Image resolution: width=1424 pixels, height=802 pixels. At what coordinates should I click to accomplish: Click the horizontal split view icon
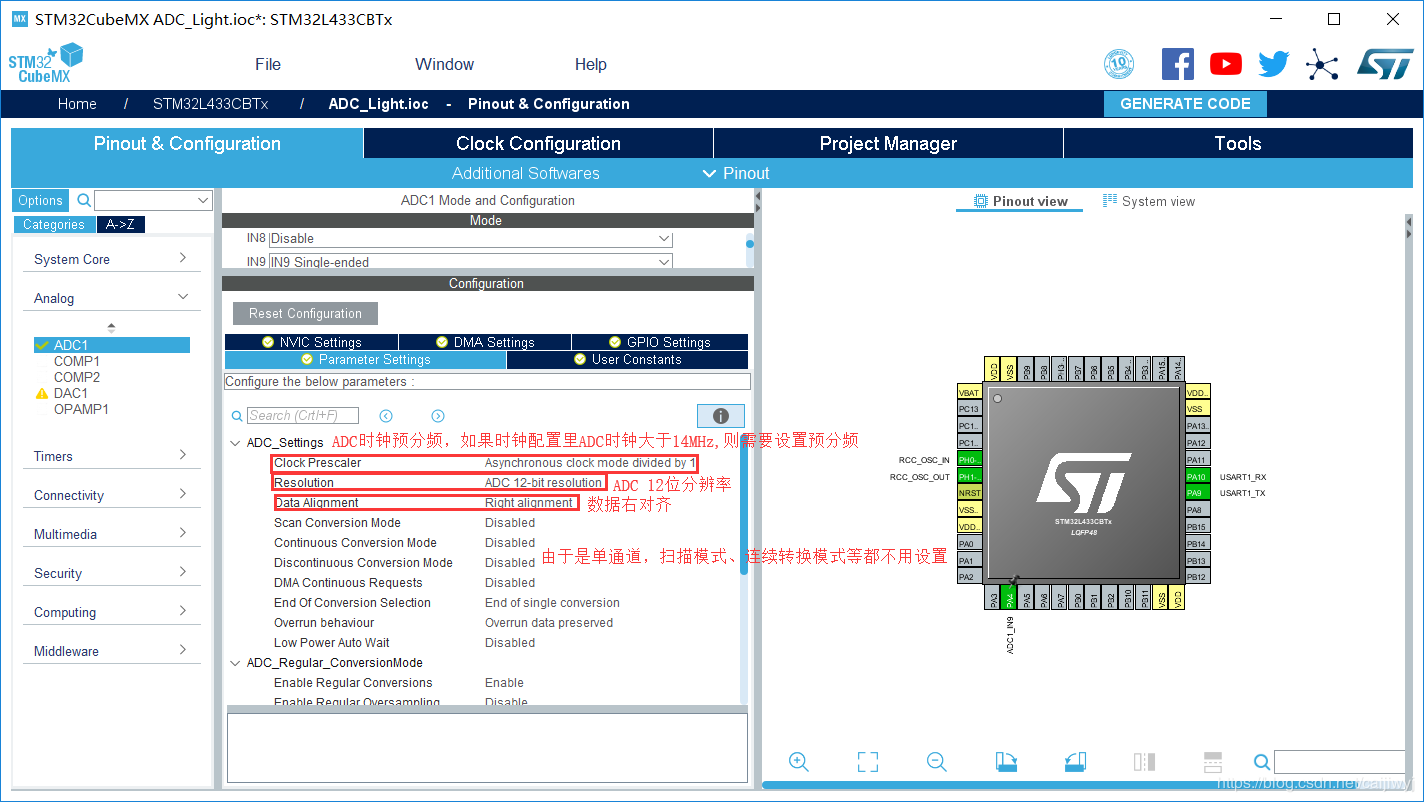(1213, 762)
